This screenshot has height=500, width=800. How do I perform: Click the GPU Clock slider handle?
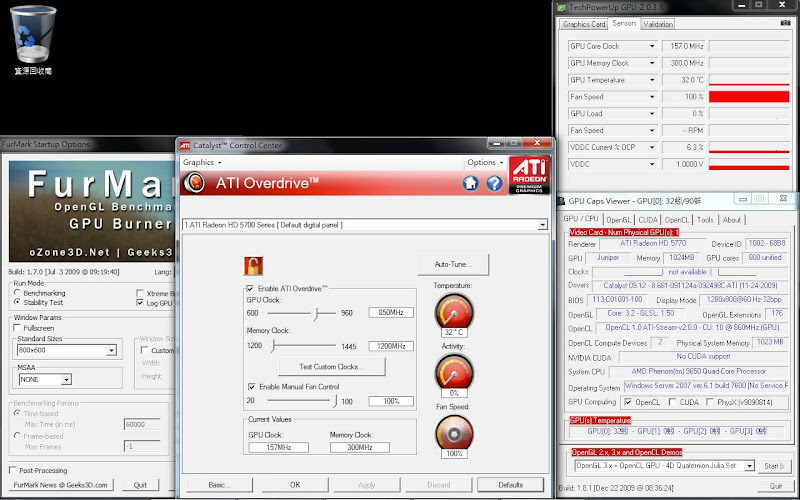(x=316, y=313)
